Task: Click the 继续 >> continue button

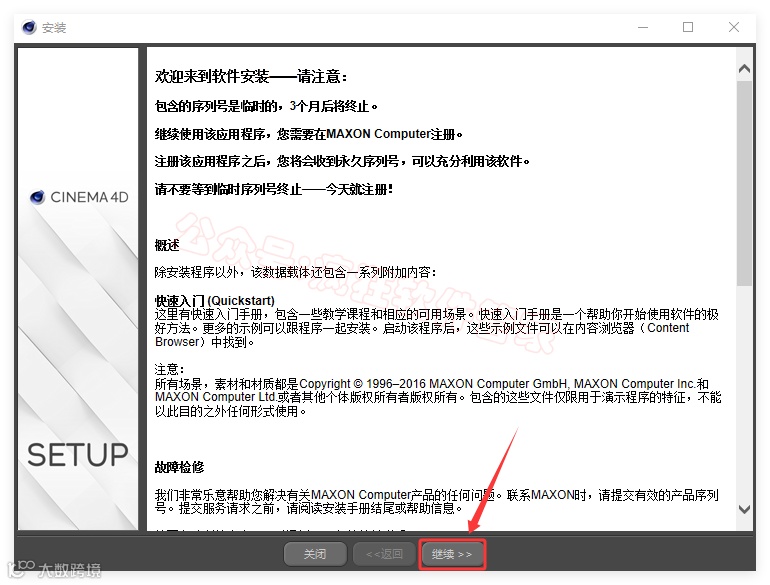Action: pyautogui.click(x=452, y=554)
